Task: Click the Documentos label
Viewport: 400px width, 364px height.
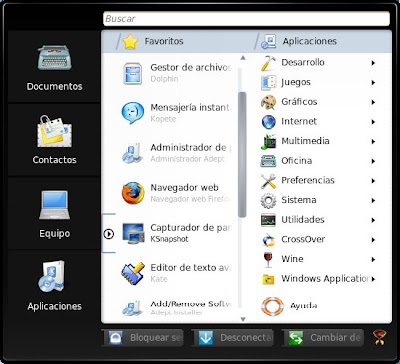Action: pyautogui.click(x=54, y=87)
